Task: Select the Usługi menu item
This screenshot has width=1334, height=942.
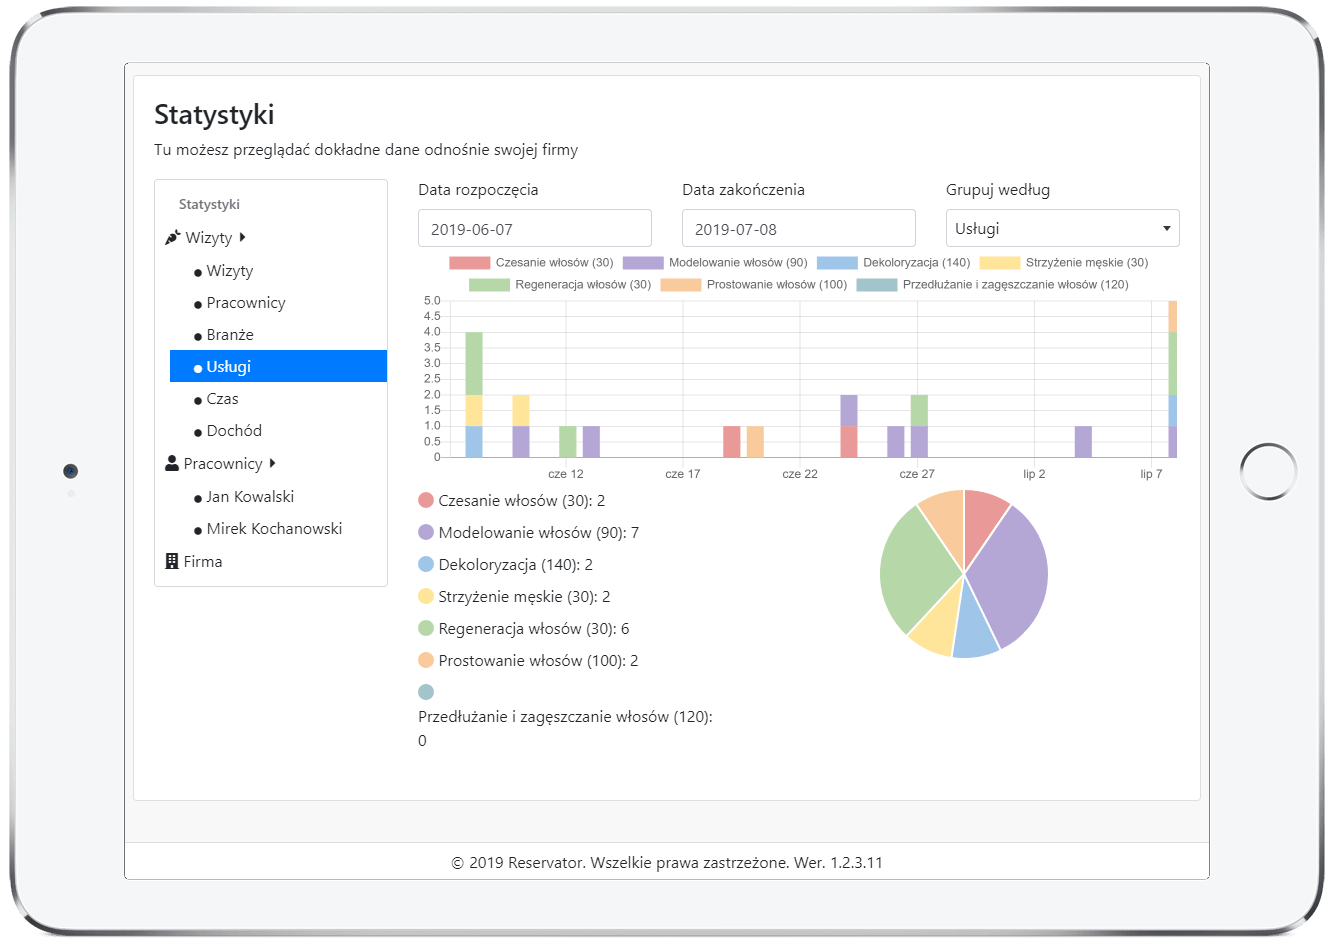Action: click(x=228, y=367)
